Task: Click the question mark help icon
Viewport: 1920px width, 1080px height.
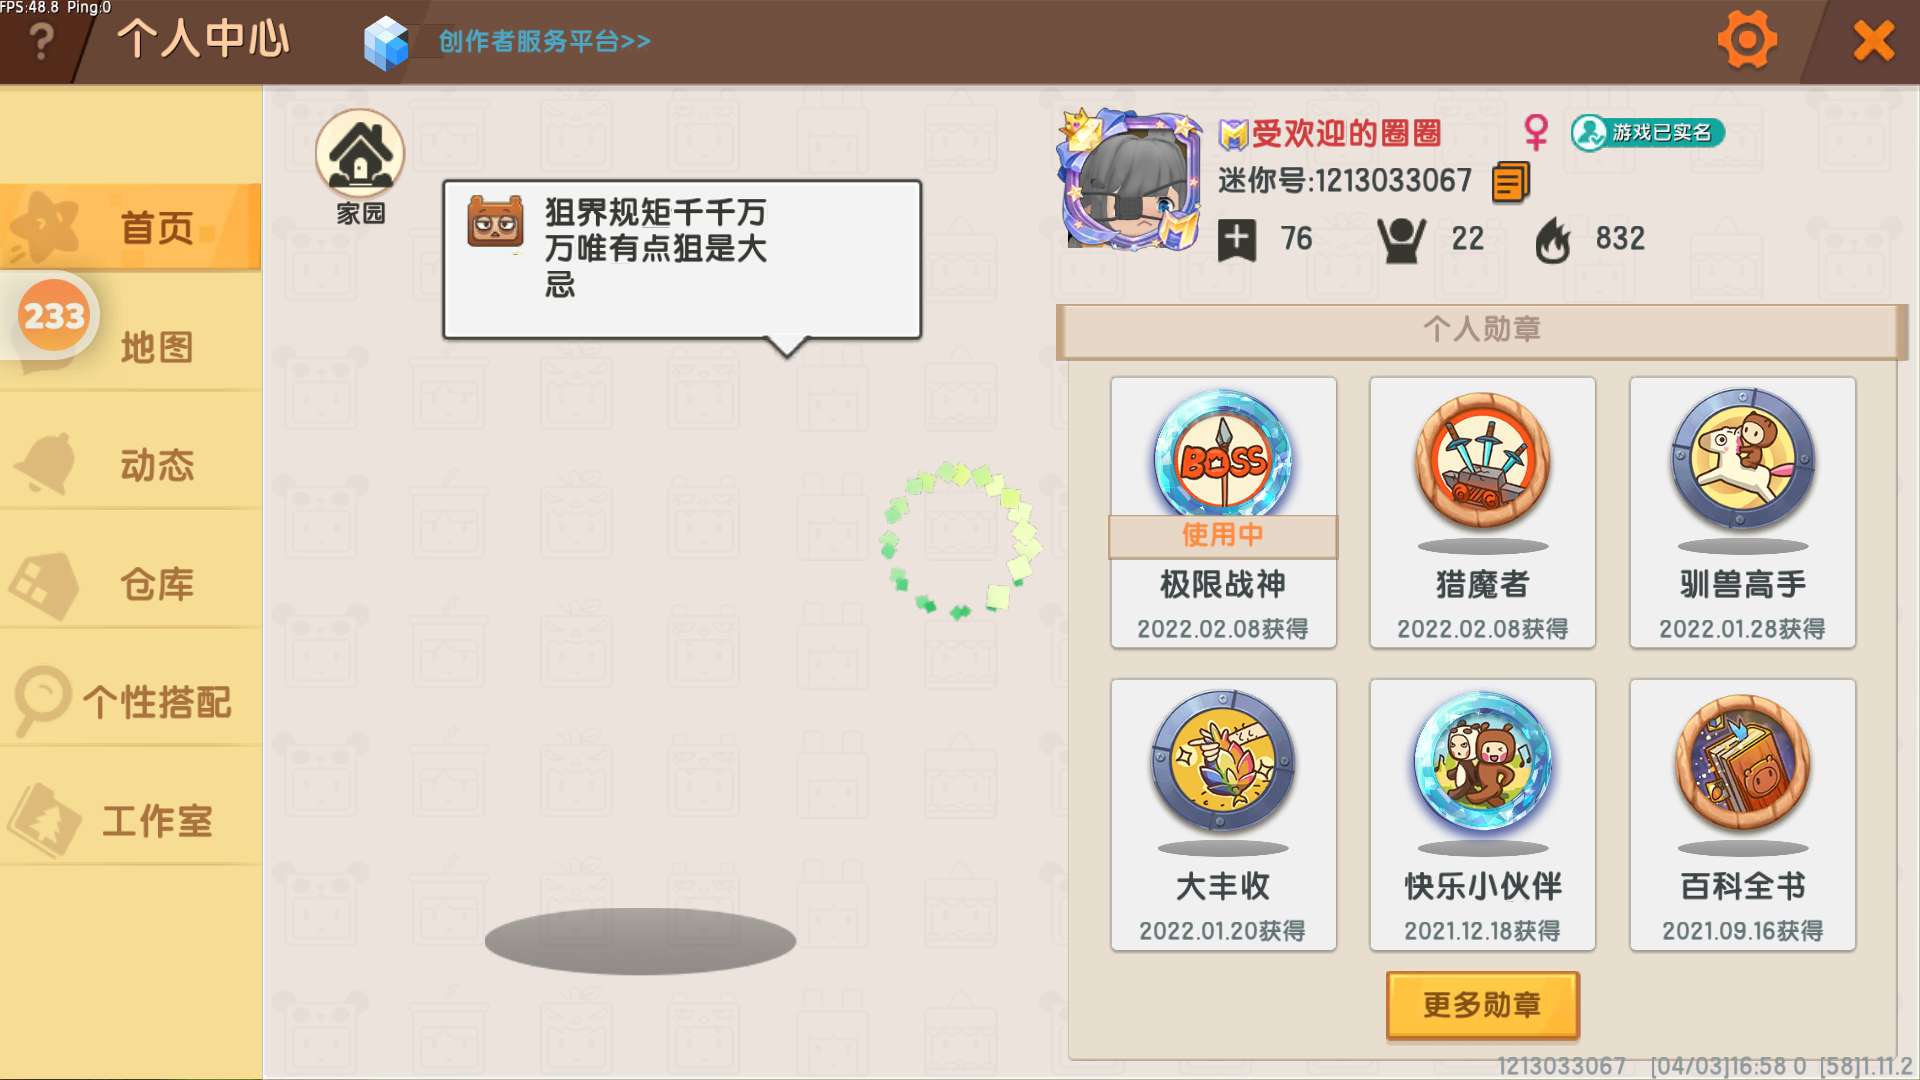Action: tap(41, 42)
